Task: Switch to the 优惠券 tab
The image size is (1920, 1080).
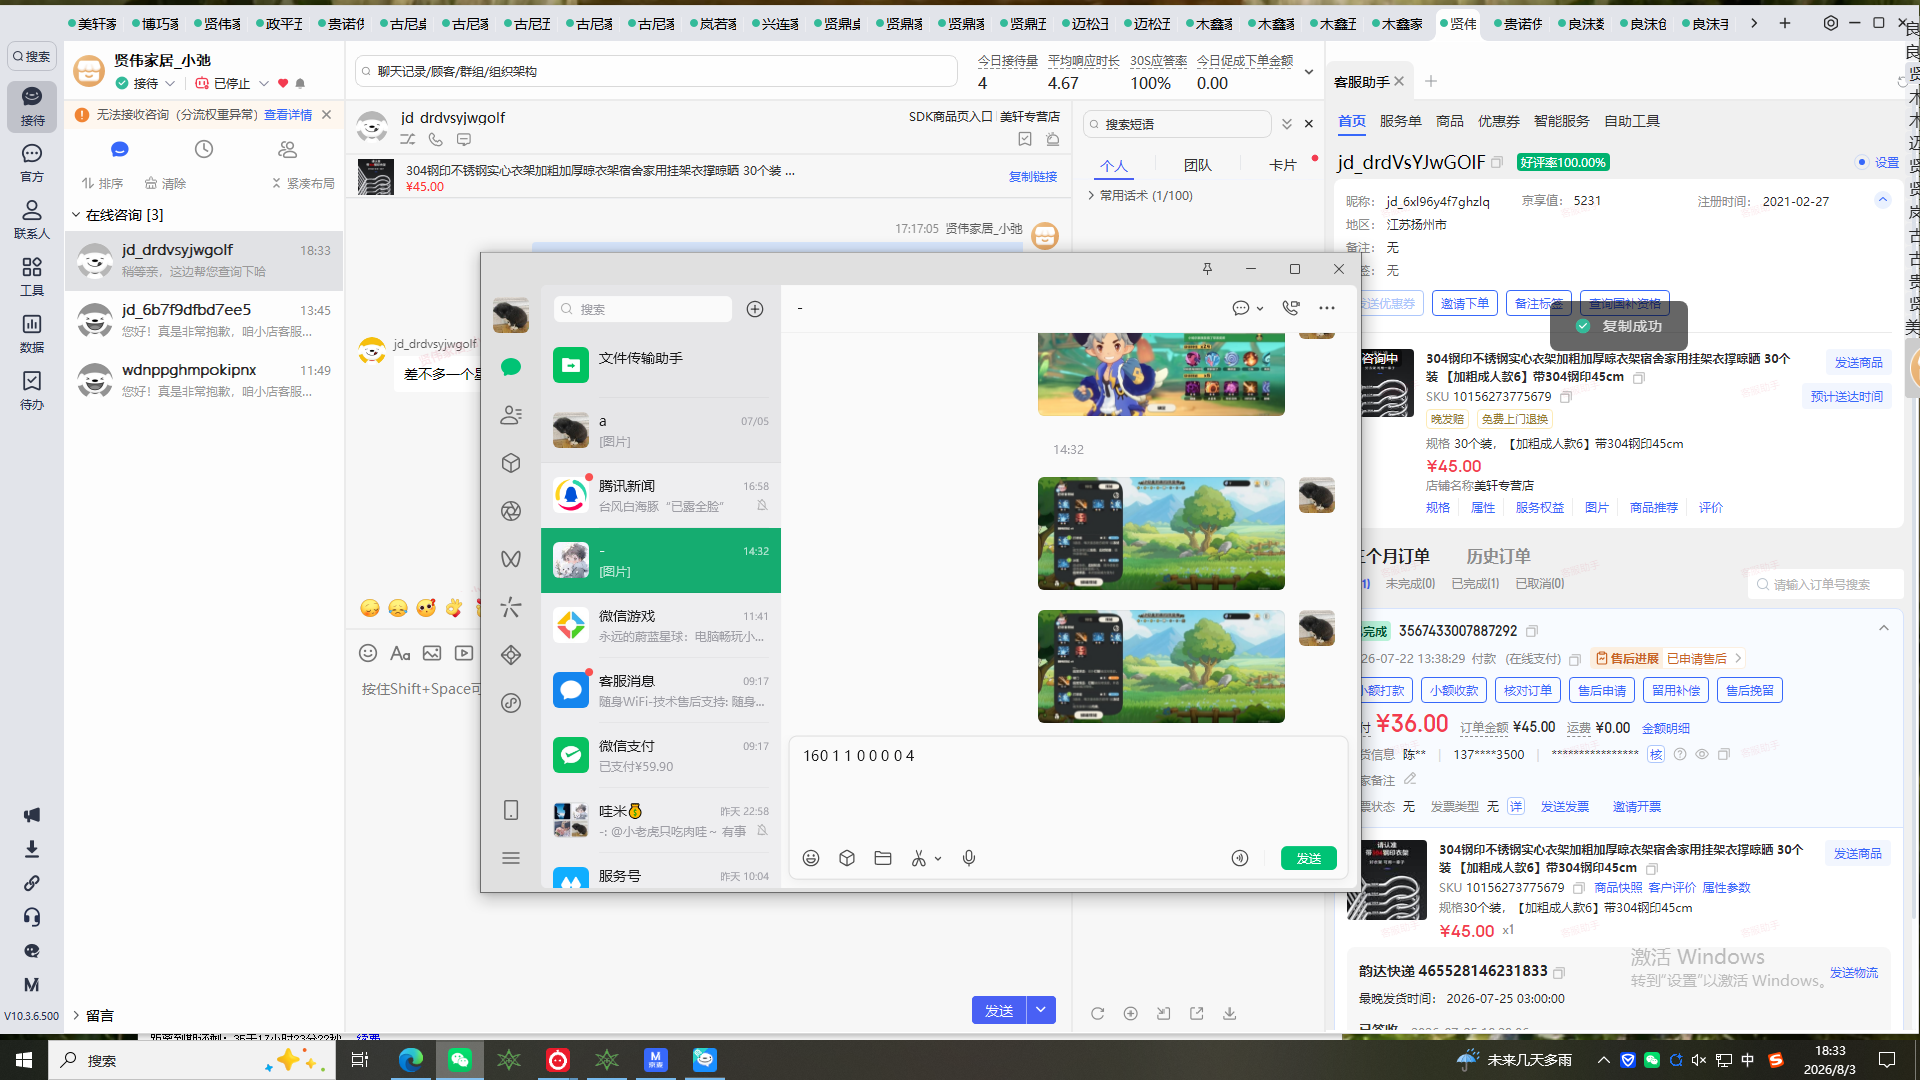Action: [1498, 121]
